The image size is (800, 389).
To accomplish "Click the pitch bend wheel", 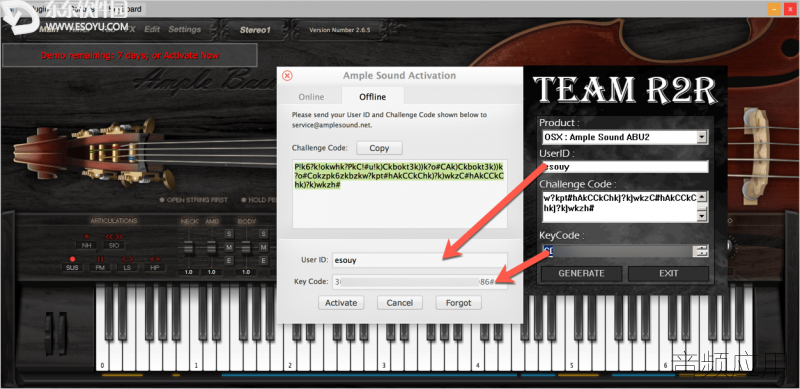I will [49, 333].
